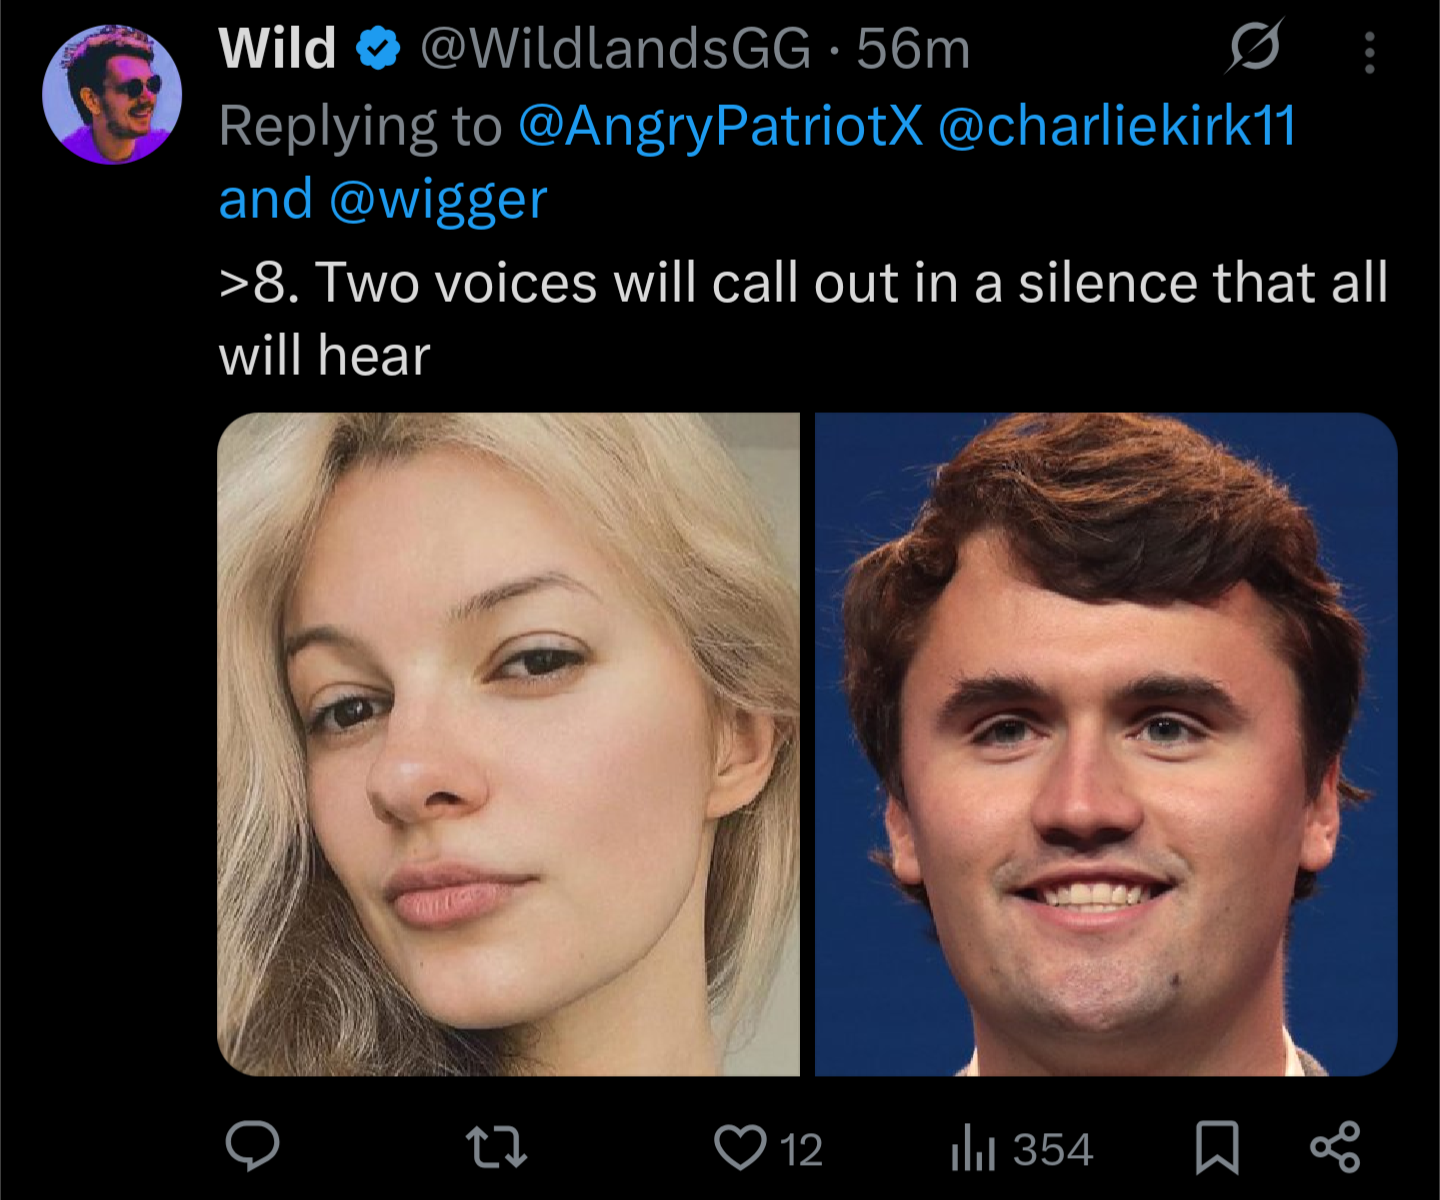The image size is (1440, 1200).
Task: Open the right photo with blue background
Action: tap(1105, 744)
